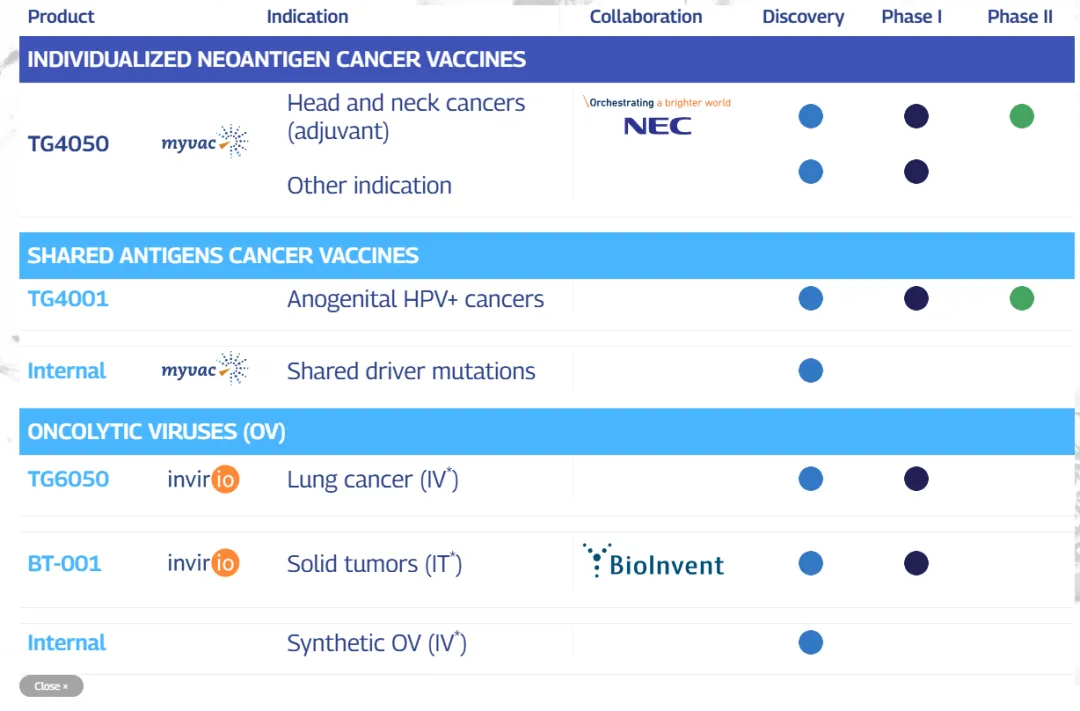The image size is (1080, 711).
Task: Click the myvac logo for shared driver mutations
Action: click(205, 370)
